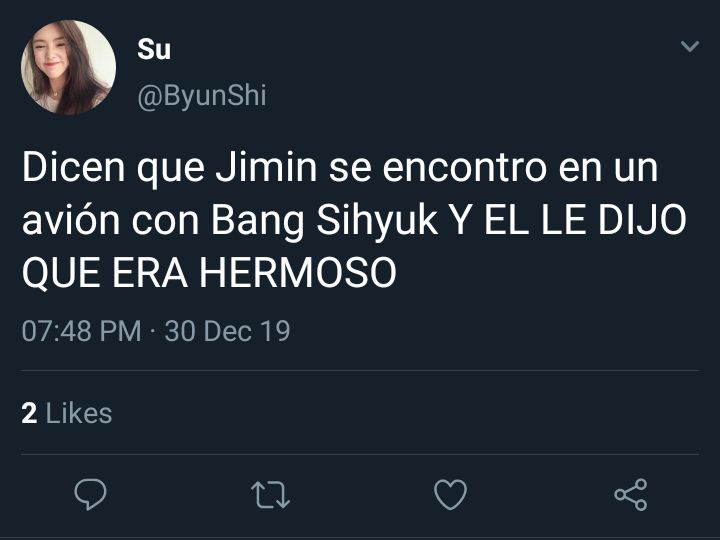
Task: Like the tweet with the heart icon
Action: point(450,495)
